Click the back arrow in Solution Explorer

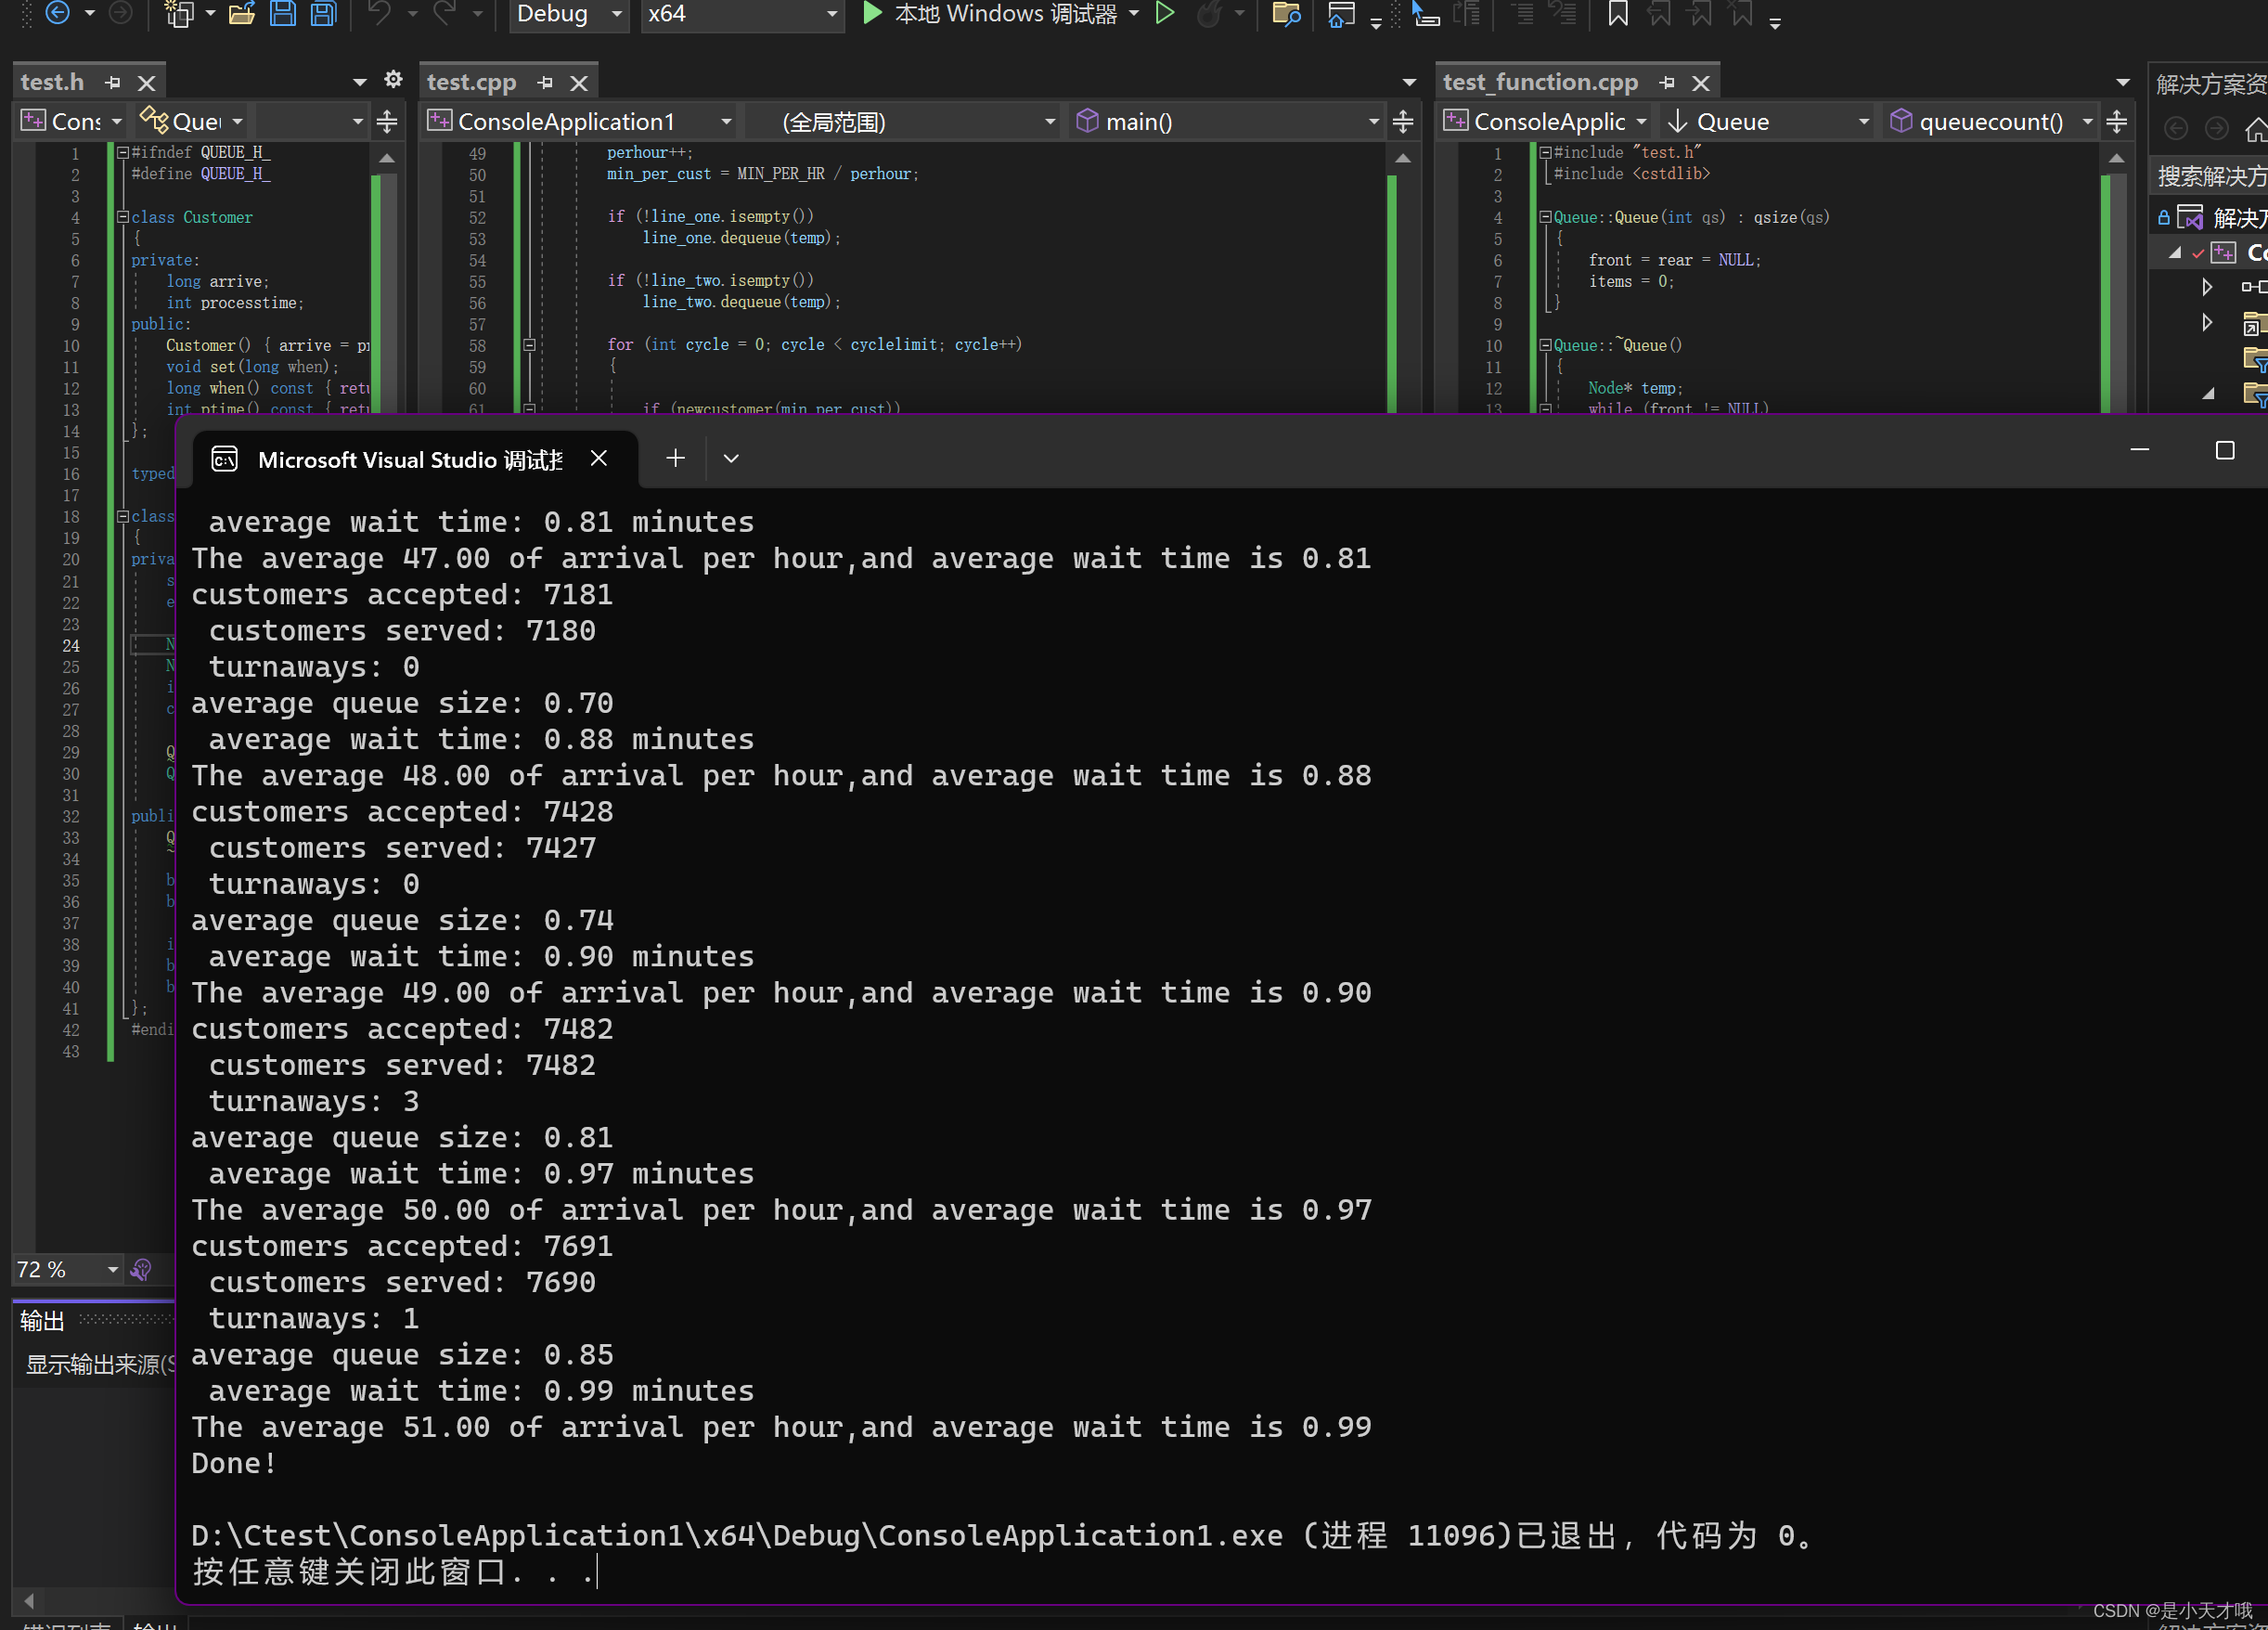point(2175,128)
